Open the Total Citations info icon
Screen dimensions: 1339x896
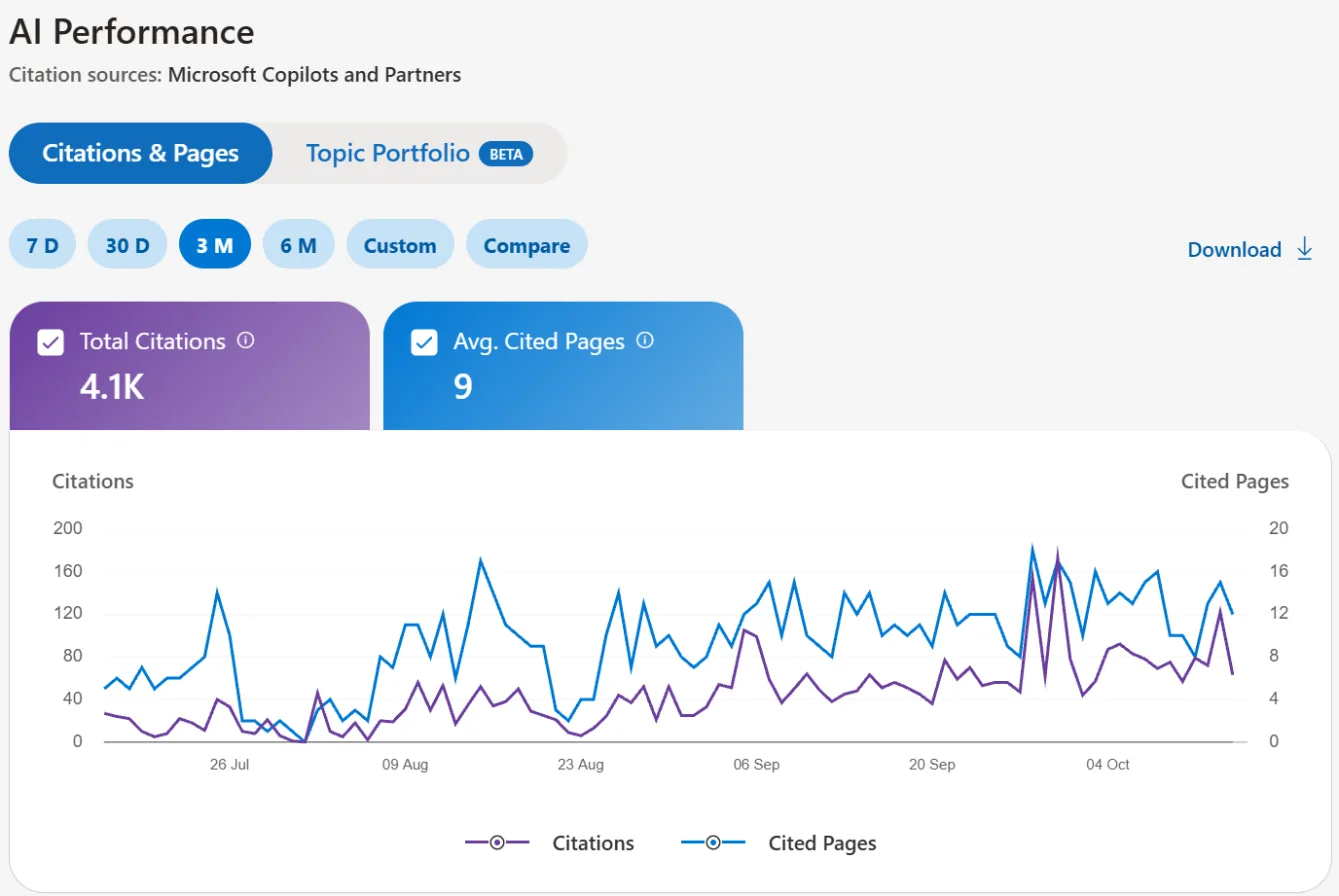(246, 340)
